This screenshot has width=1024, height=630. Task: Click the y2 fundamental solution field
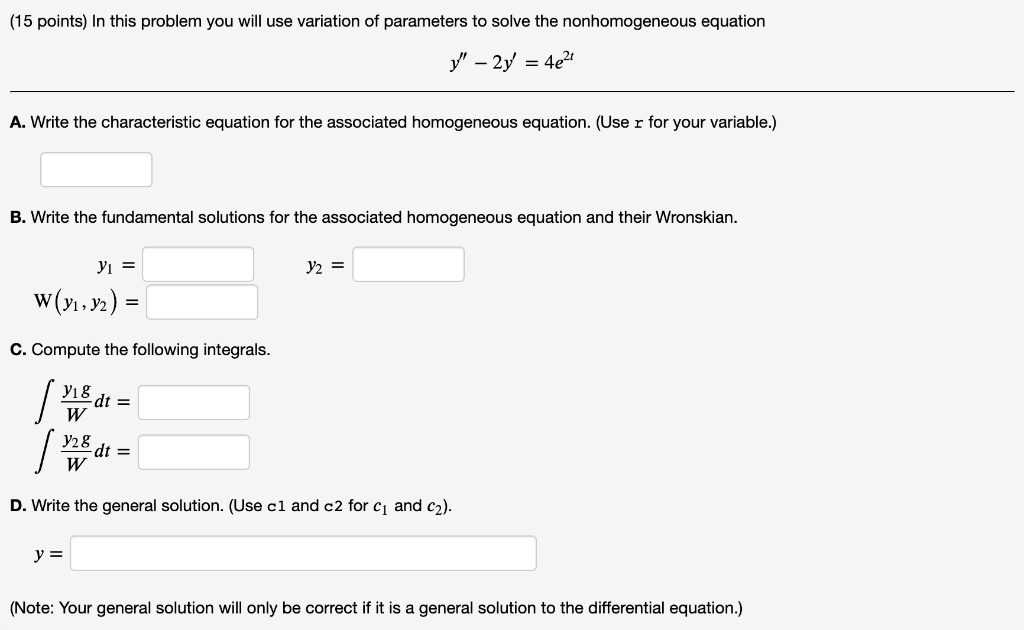[409, 264]
